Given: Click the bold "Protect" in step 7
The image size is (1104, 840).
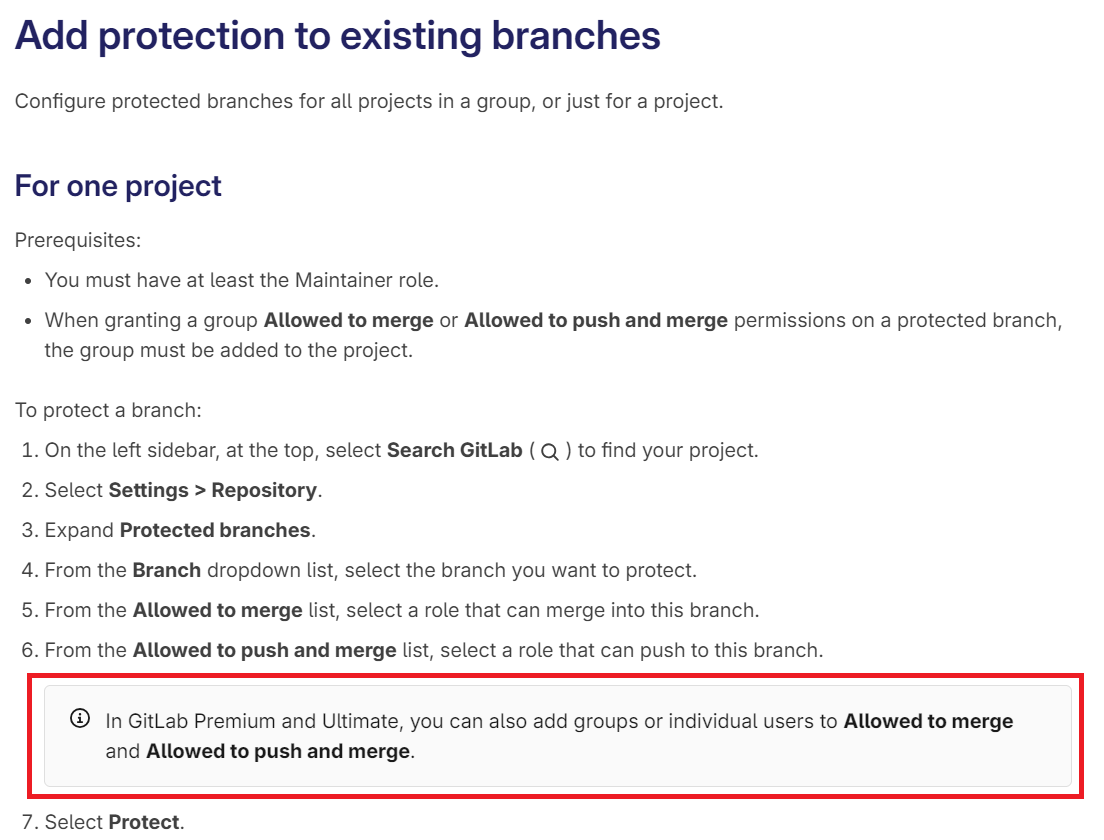Looking at the screenshot, I should [x=144, y=822].
